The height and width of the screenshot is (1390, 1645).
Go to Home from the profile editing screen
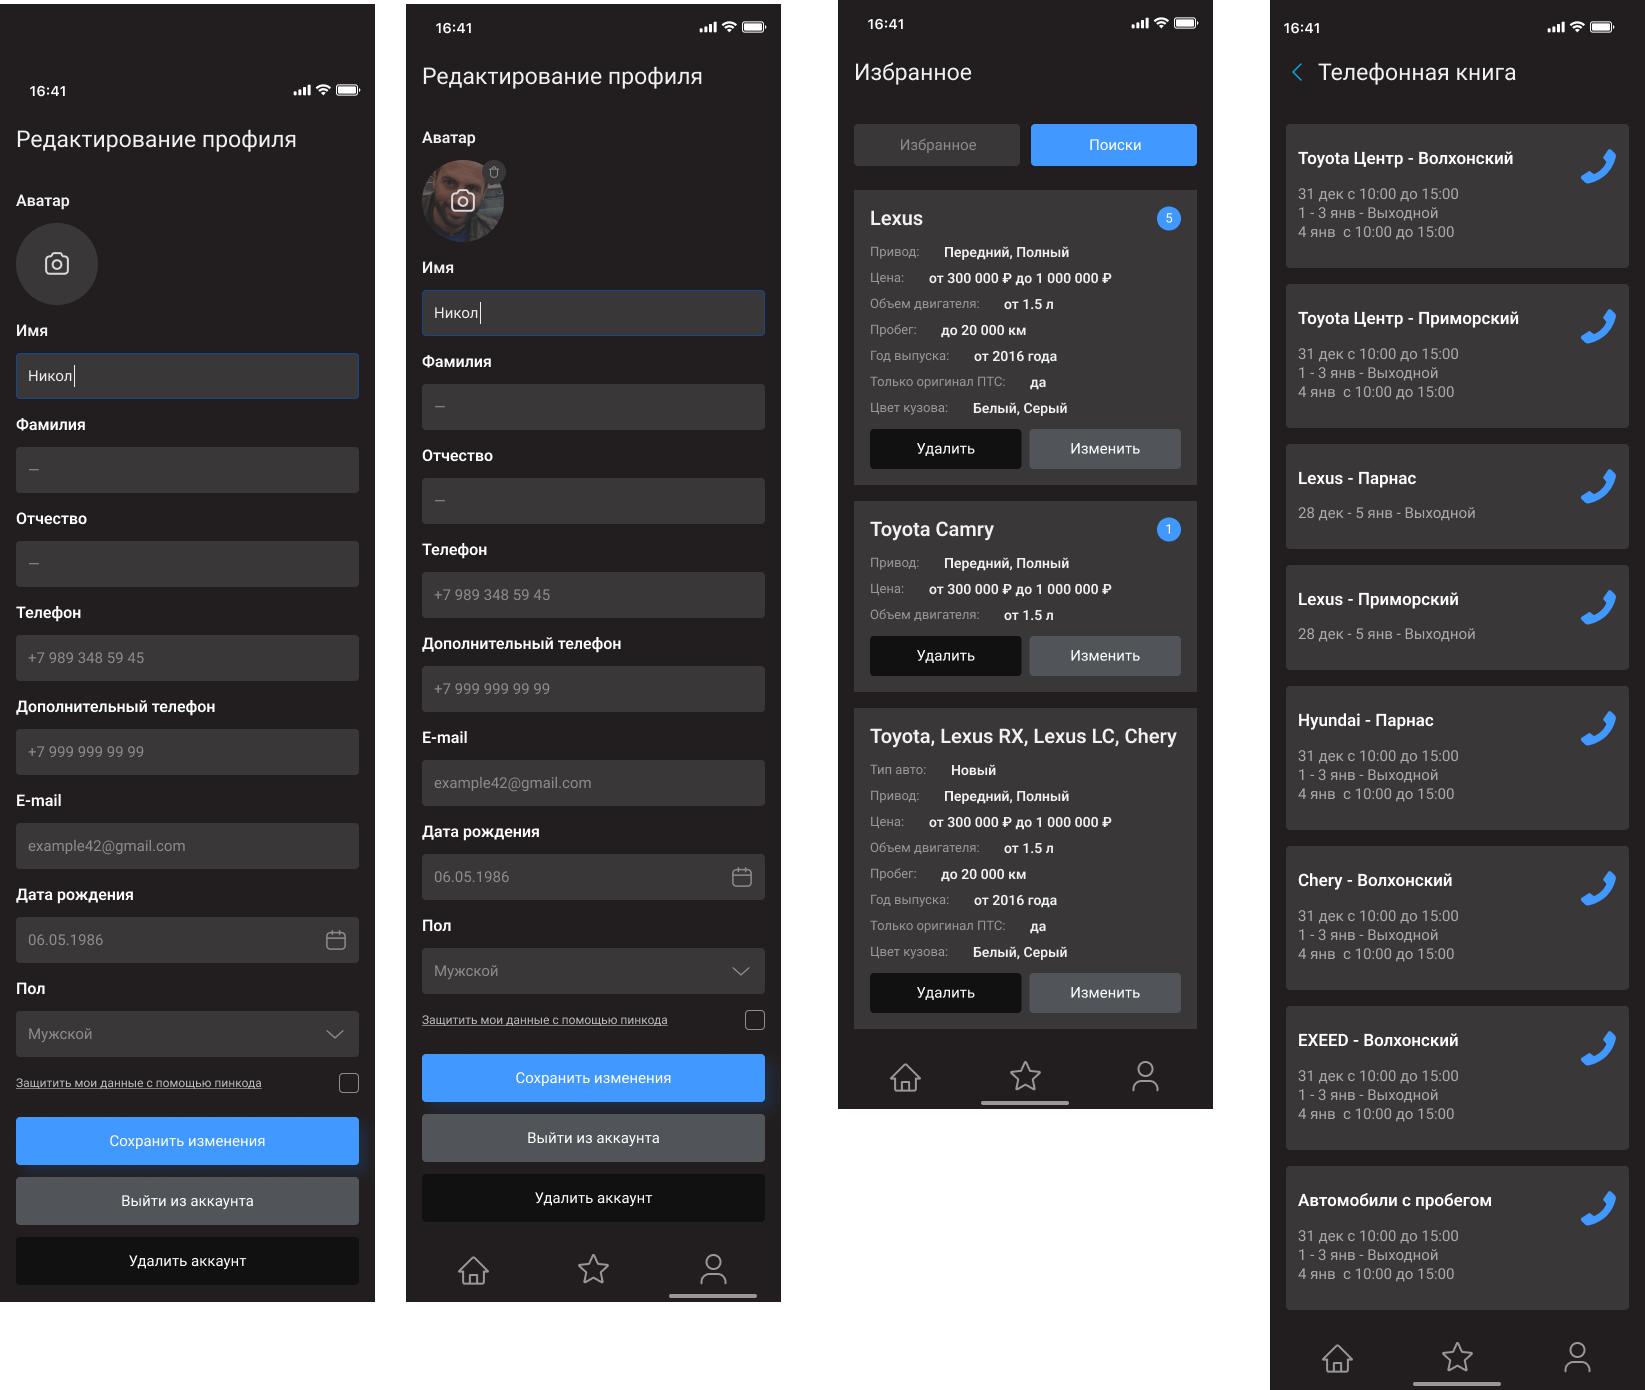tap(473, 1270)
